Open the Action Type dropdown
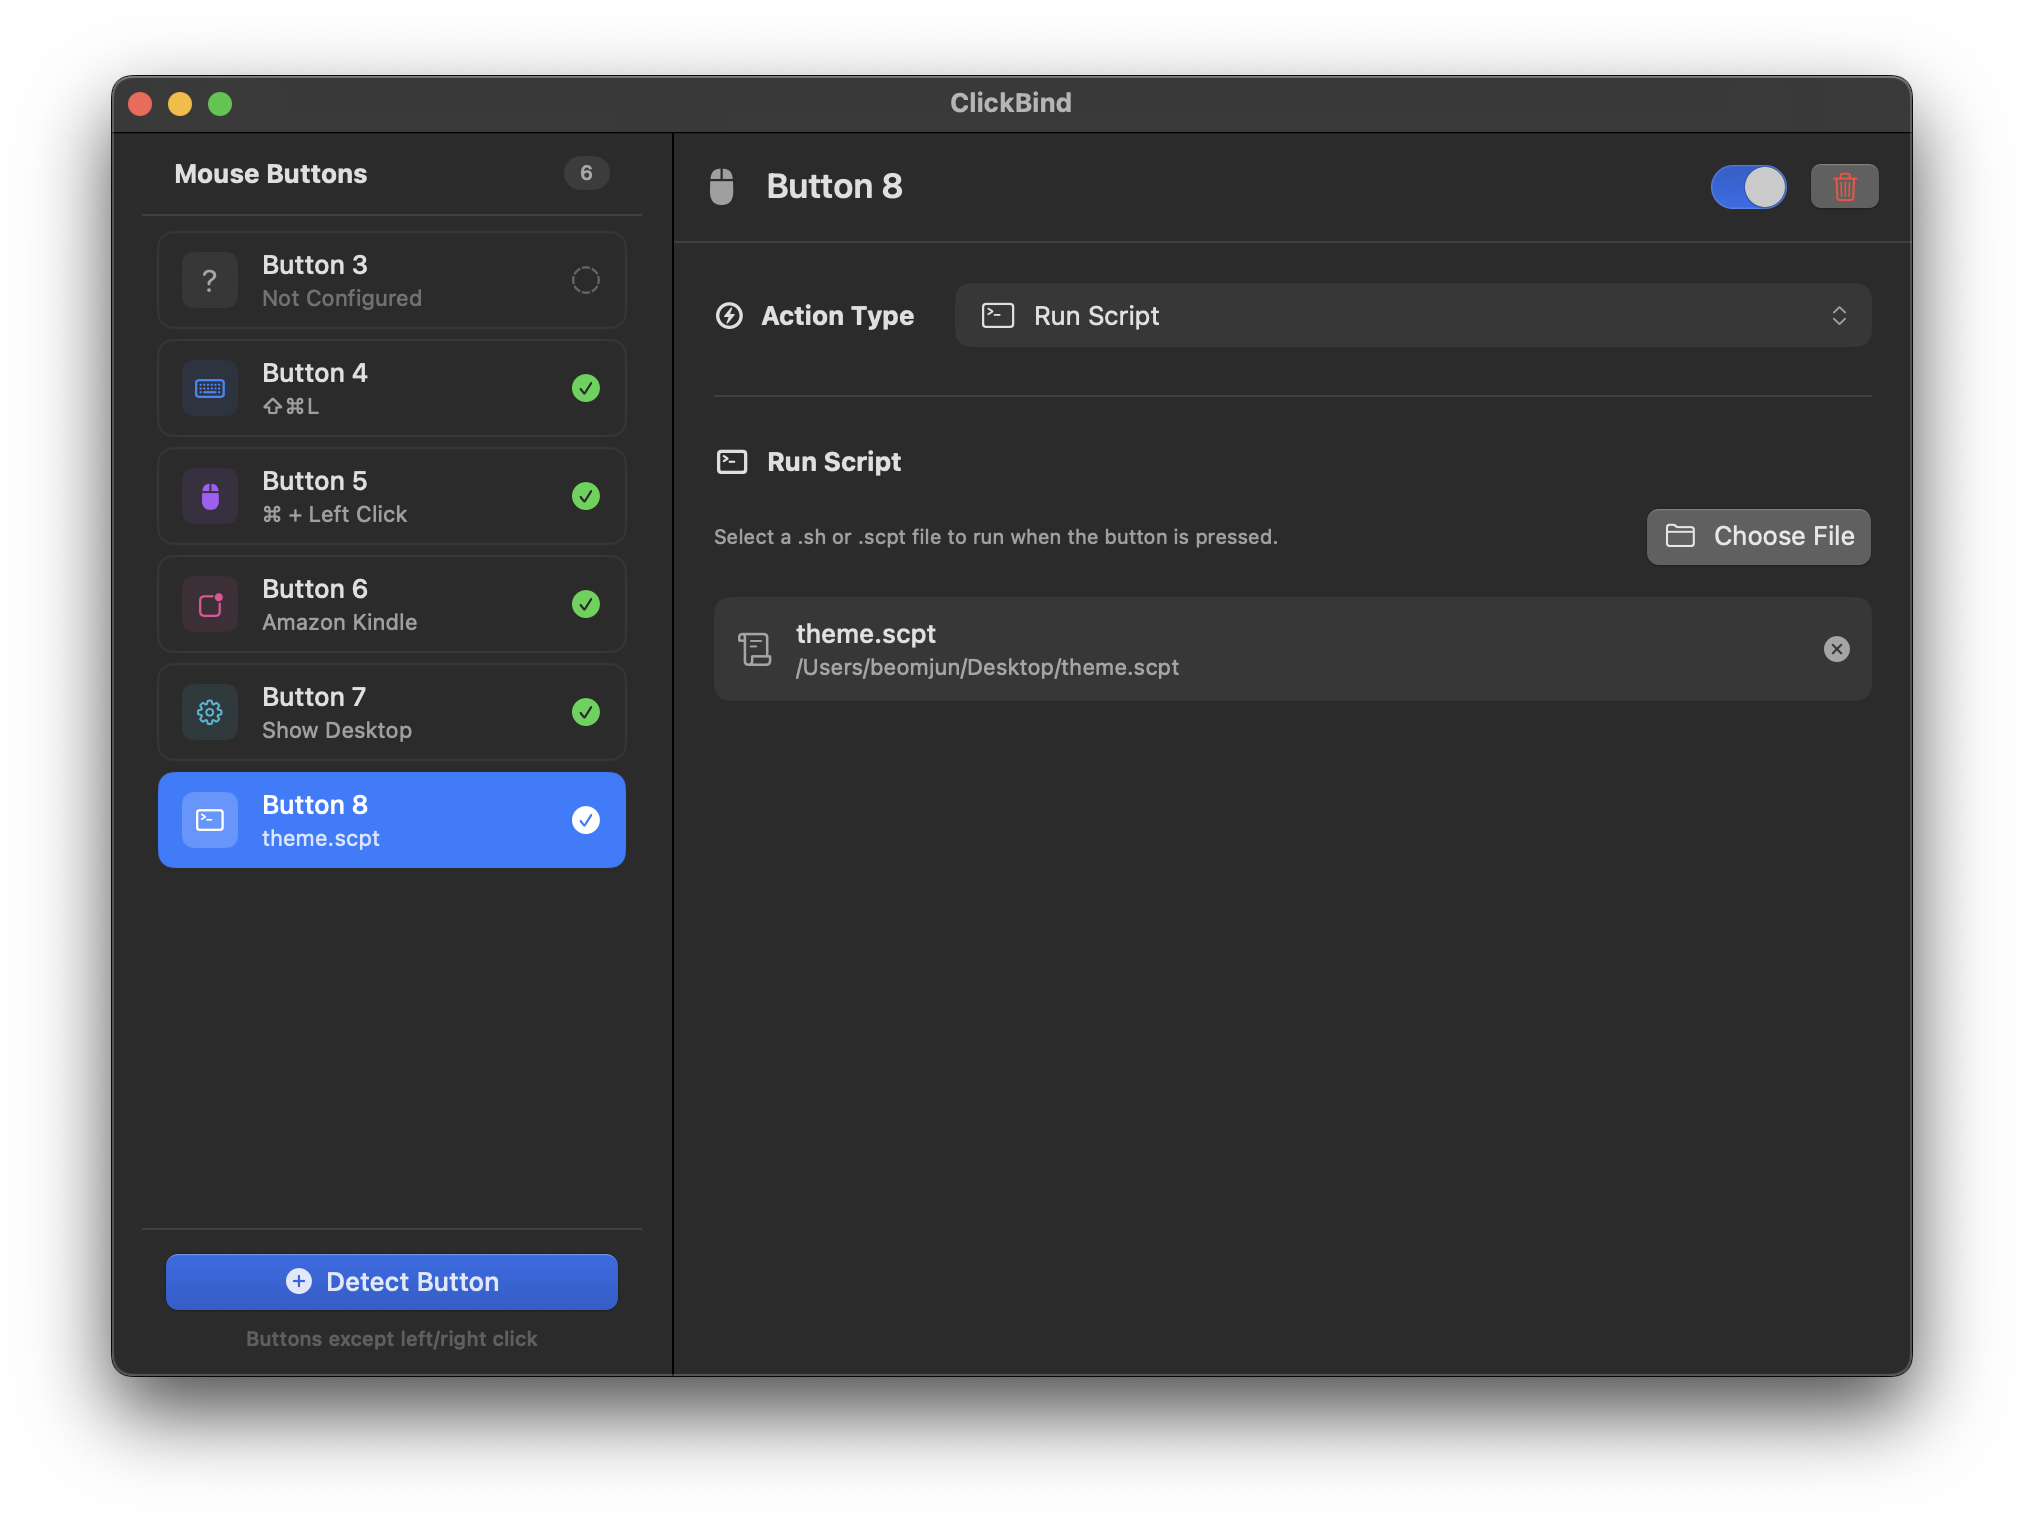2024x1524 pixels. click(x=1413, y=315)
